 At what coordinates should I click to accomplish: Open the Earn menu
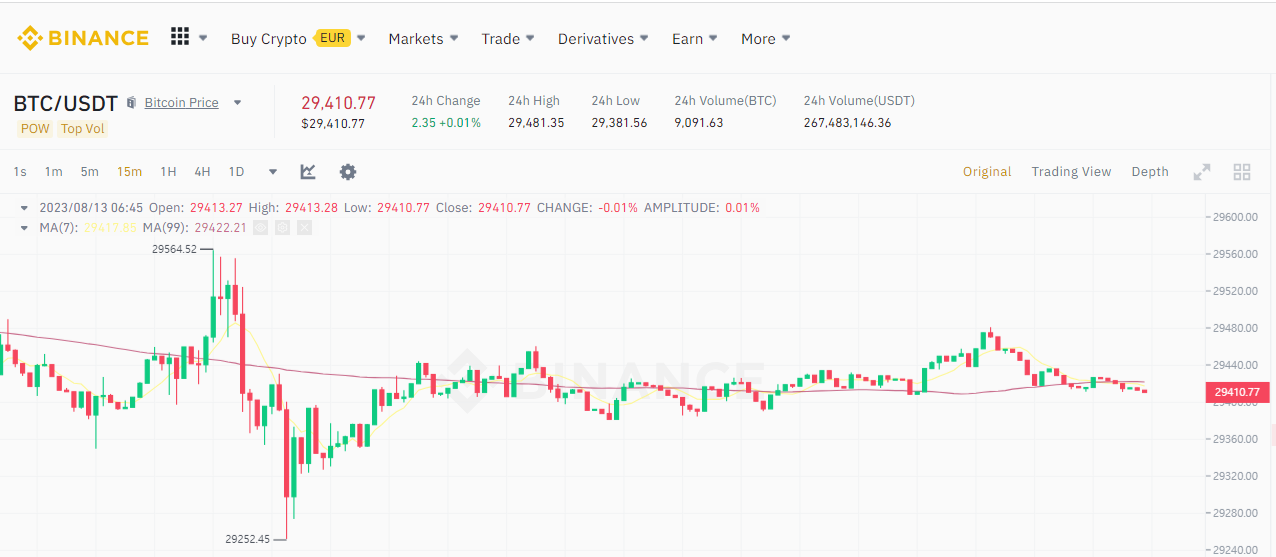(688, 38)
